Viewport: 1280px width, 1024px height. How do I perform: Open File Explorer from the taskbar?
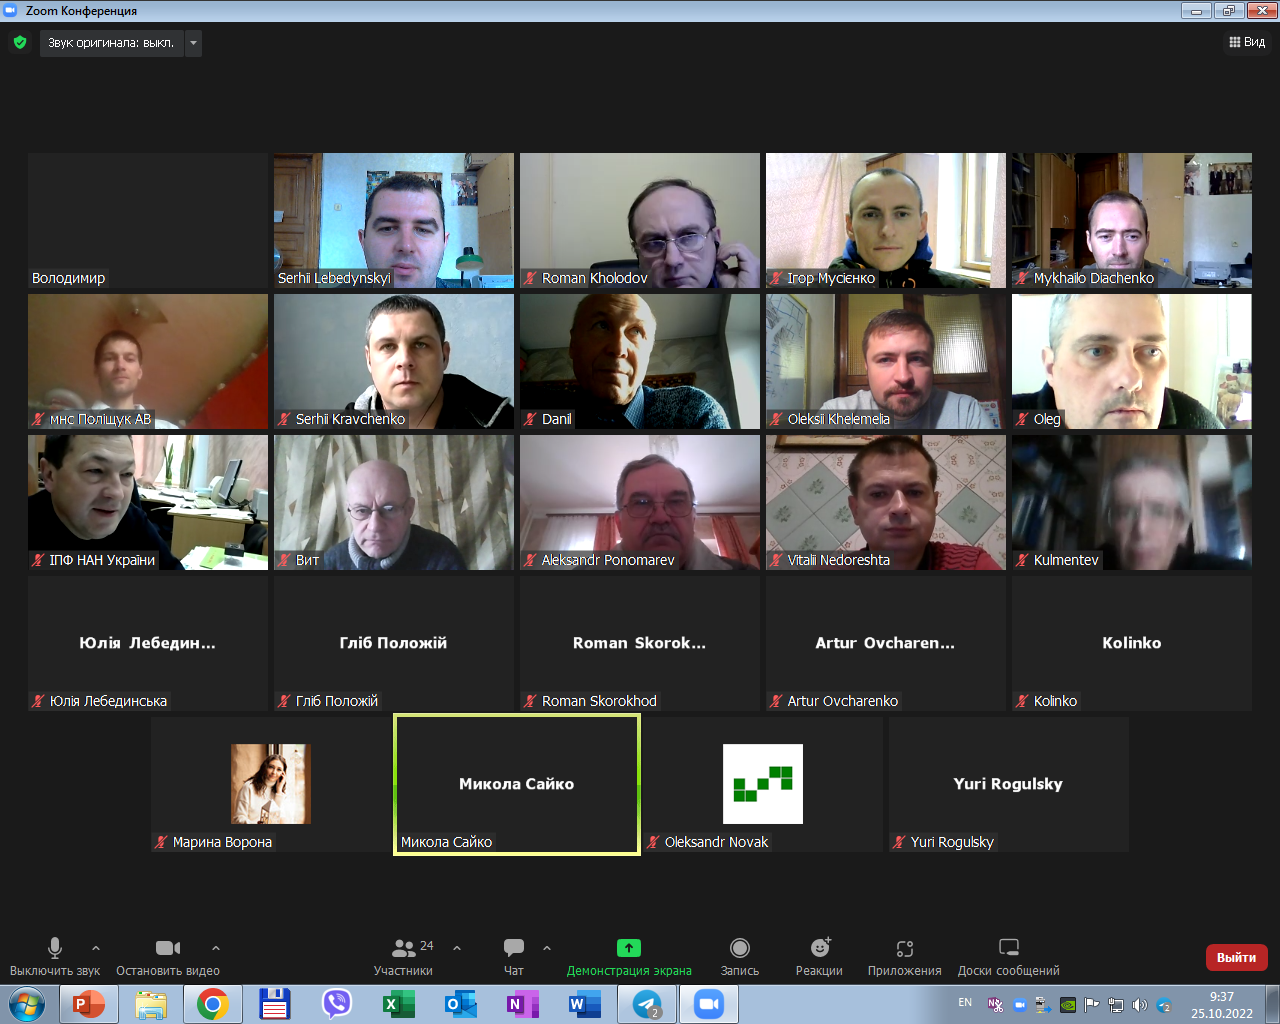tap(151, 1004)
